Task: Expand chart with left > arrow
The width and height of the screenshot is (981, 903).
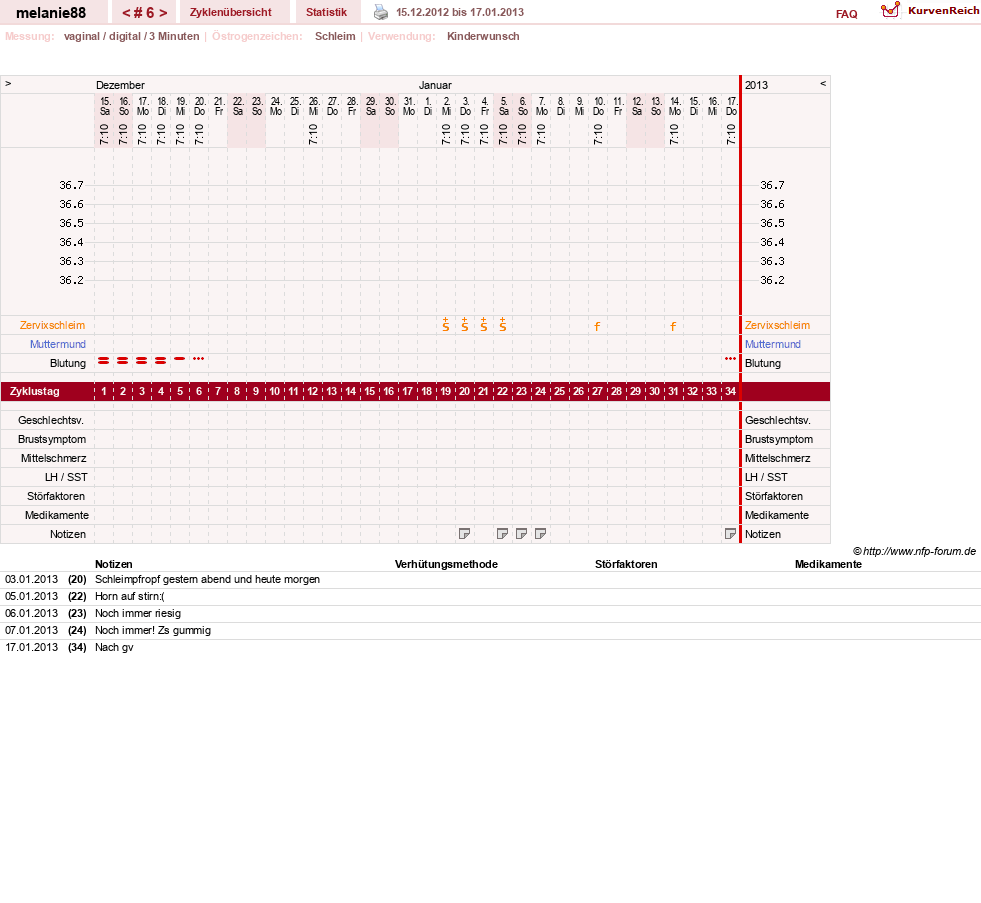Action: (8, 83)
